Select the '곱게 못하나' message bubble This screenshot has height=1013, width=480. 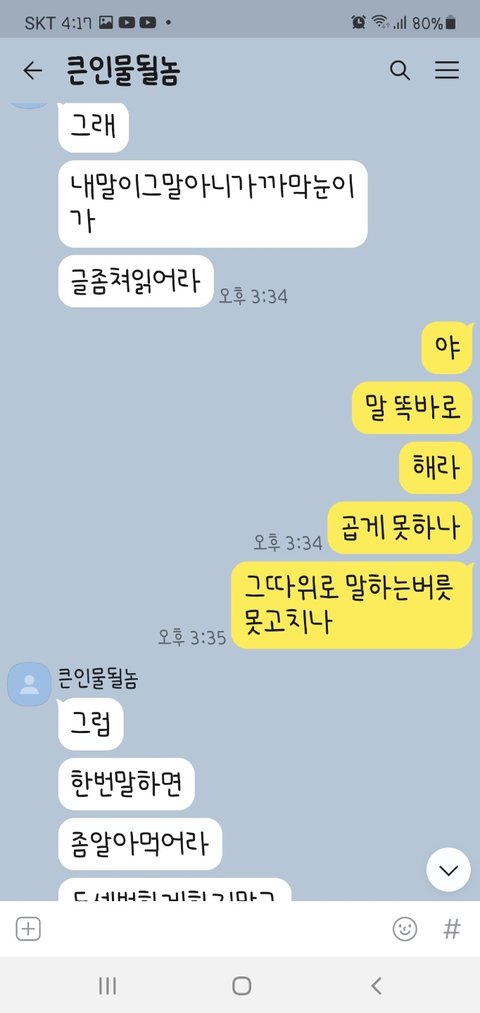click(x=401, y=528)
